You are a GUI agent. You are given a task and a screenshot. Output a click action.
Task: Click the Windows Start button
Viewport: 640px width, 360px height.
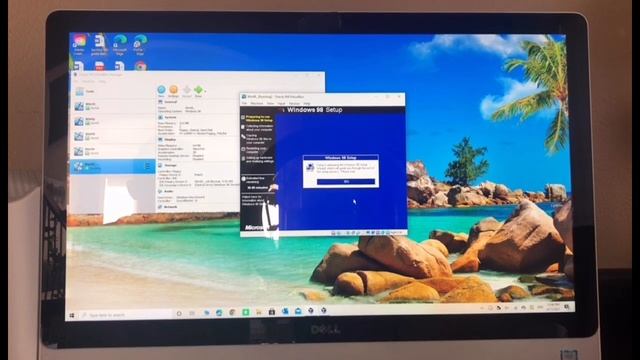pos(72,315)
